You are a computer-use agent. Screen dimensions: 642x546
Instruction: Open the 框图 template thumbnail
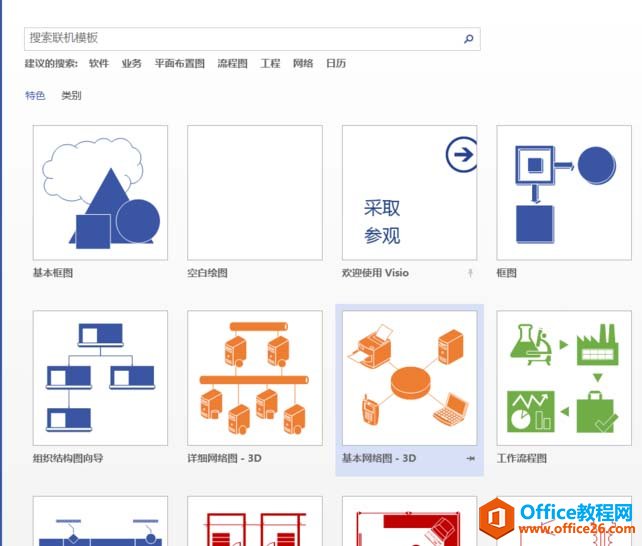[564, 193]
